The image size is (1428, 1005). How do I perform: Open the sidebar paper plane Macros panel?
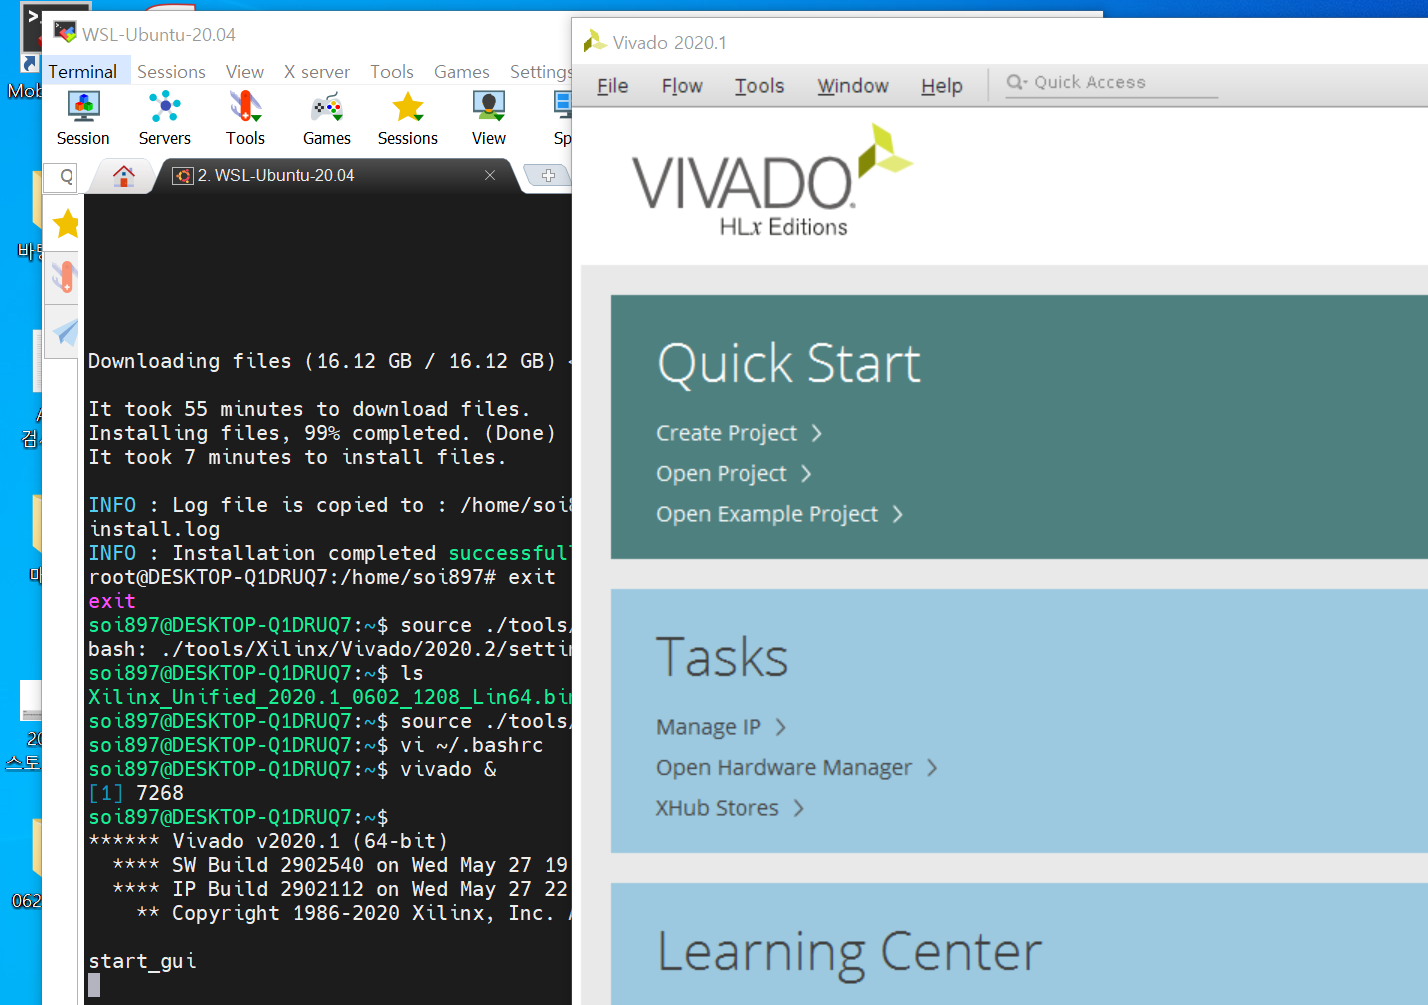66,332
